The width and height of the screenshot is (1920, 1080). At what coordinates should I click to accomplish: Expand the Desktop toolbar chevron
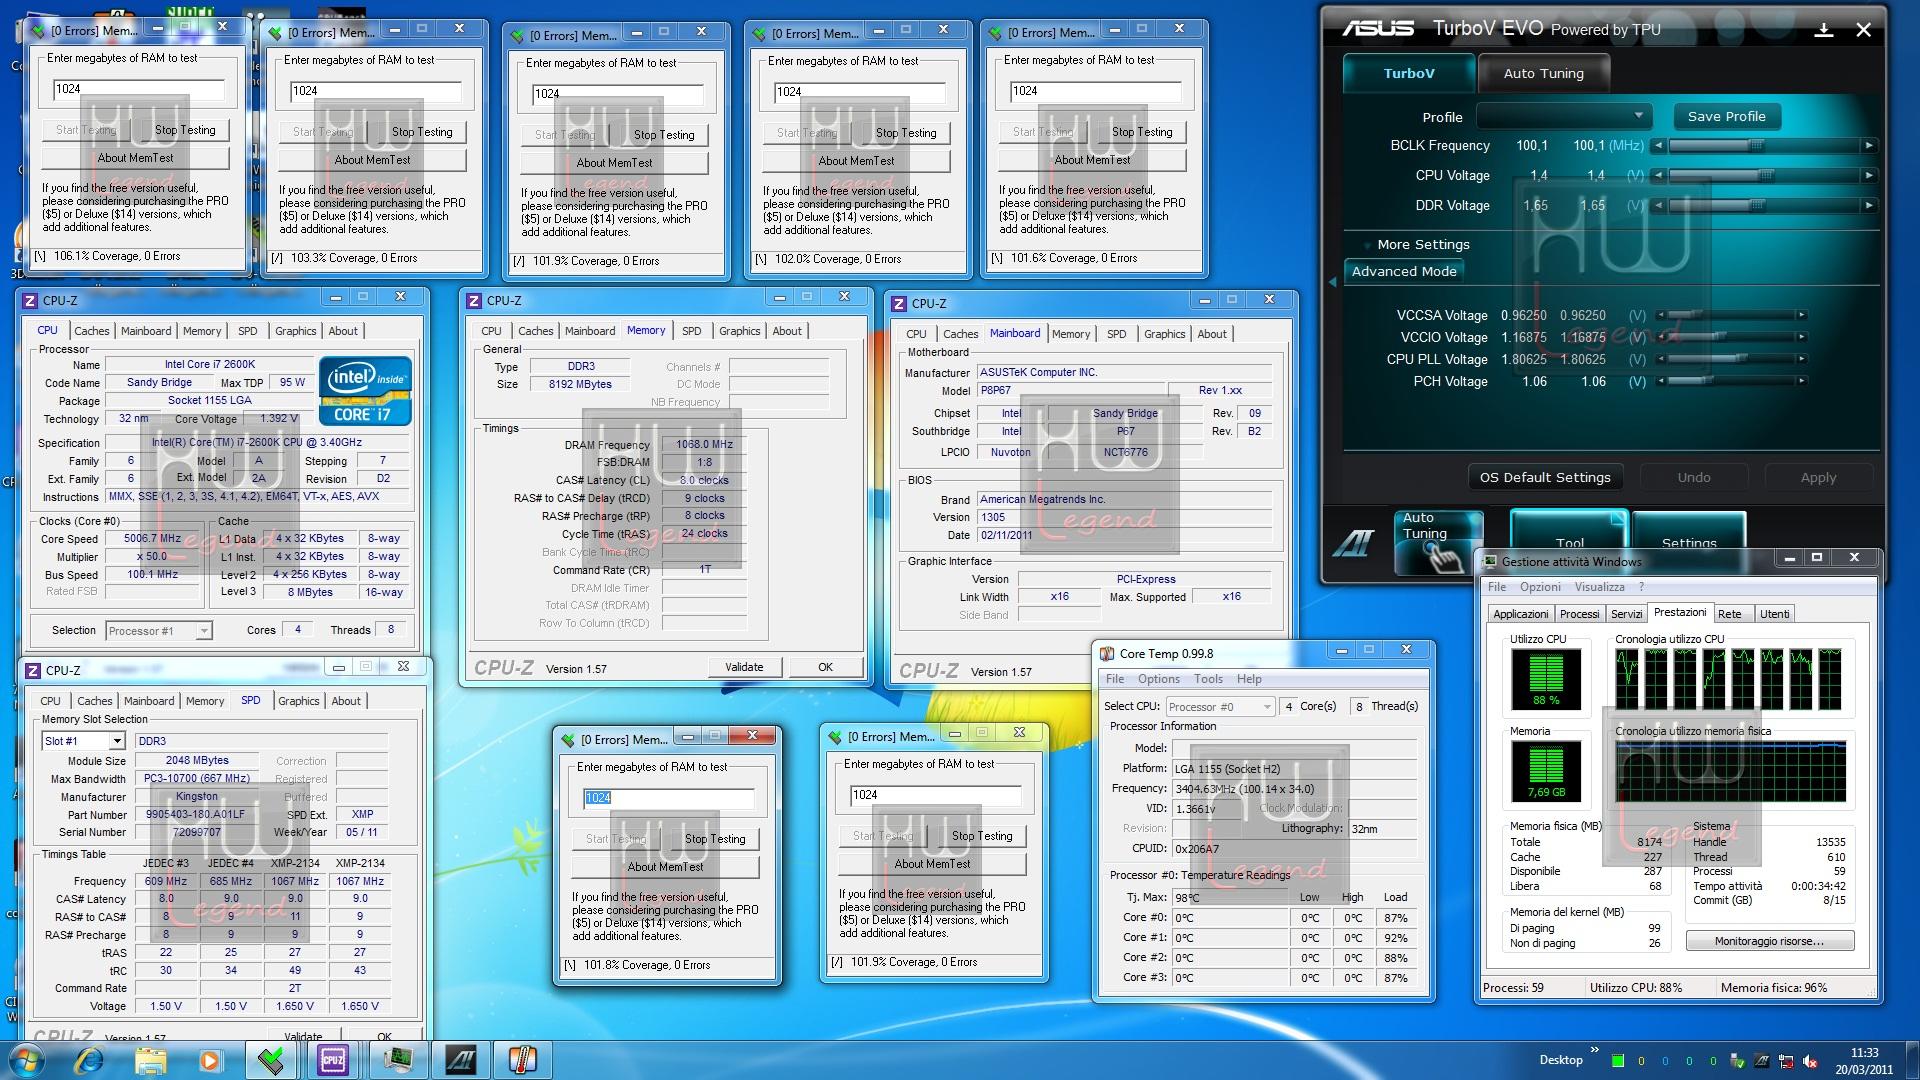1595,1050
